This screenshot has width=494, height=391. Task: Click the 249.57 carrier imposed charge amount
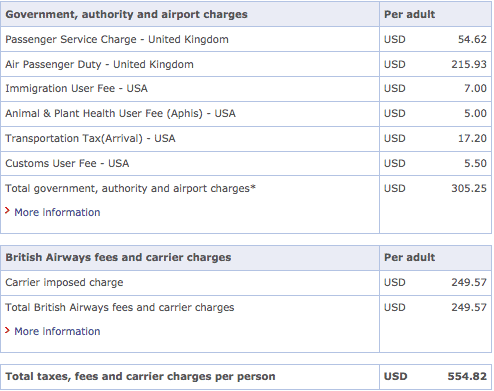coord(469,282)
